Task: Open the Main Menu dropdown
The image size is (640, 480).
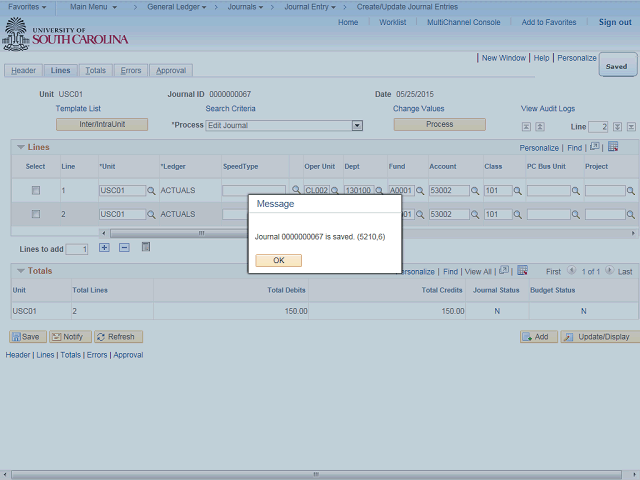Action: (93, 7)
